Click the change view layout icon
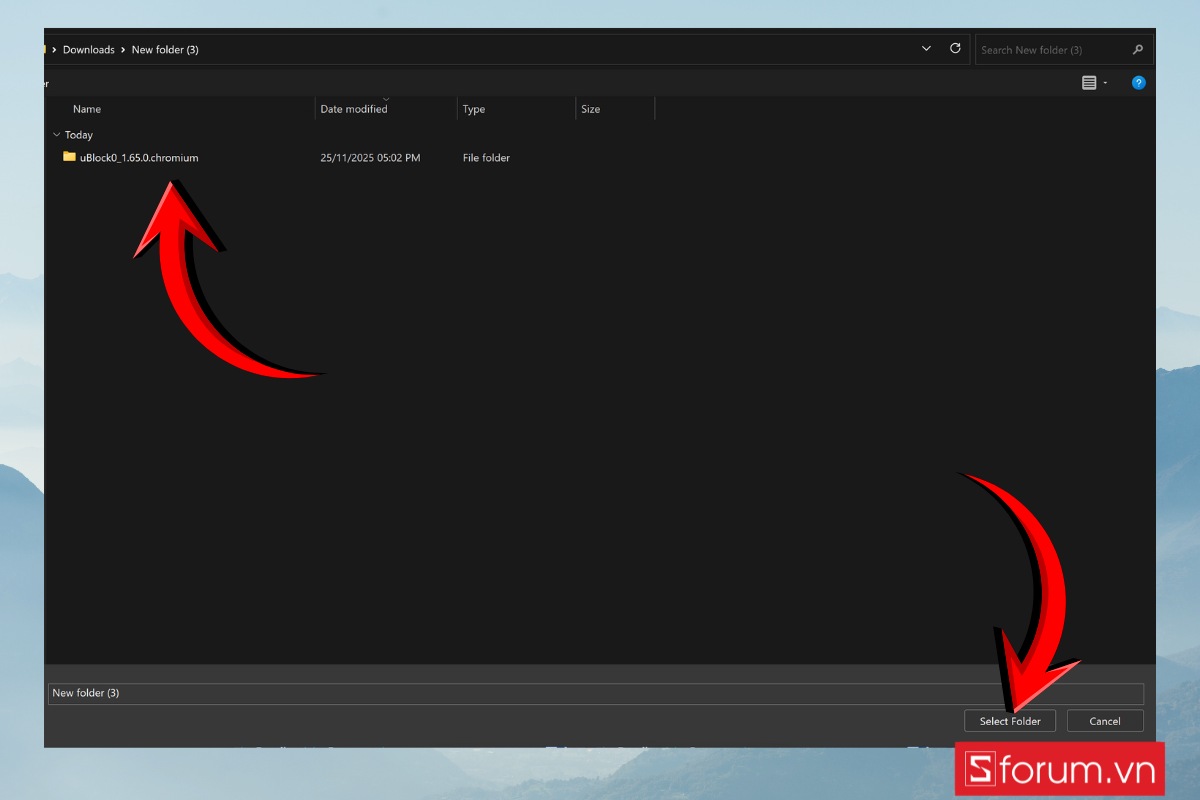This screenshot has height=800, width=1200. [1089, 83]
